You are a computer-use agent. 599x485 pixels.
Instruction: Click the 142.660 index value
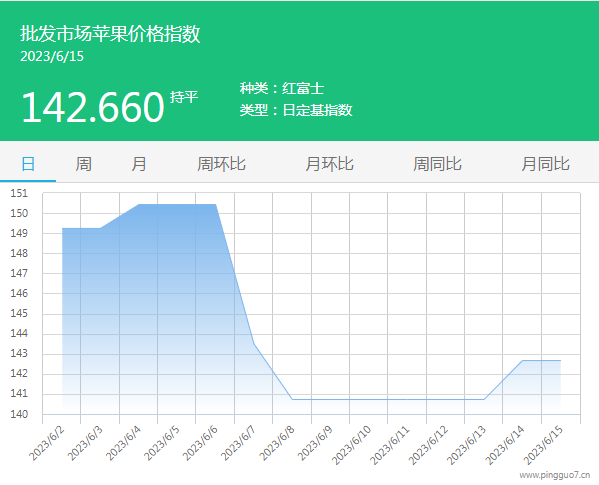pos(93,107)
